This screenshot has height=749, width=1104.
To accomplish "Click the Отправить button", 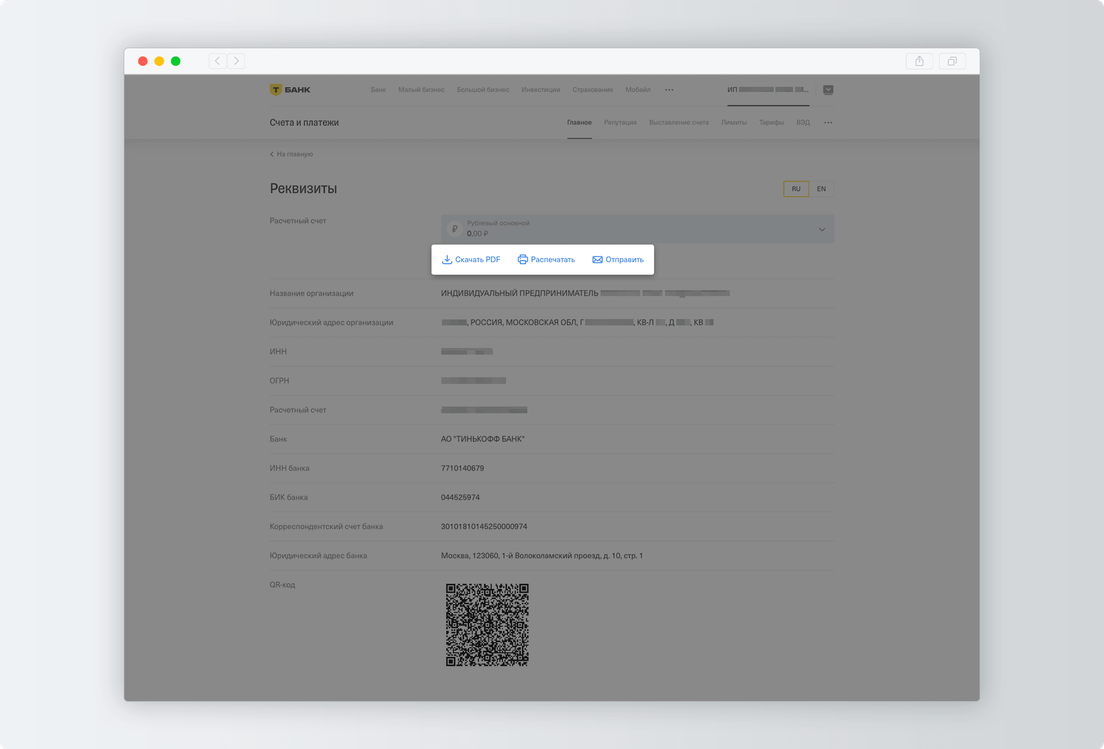I will tap(618, 260).
